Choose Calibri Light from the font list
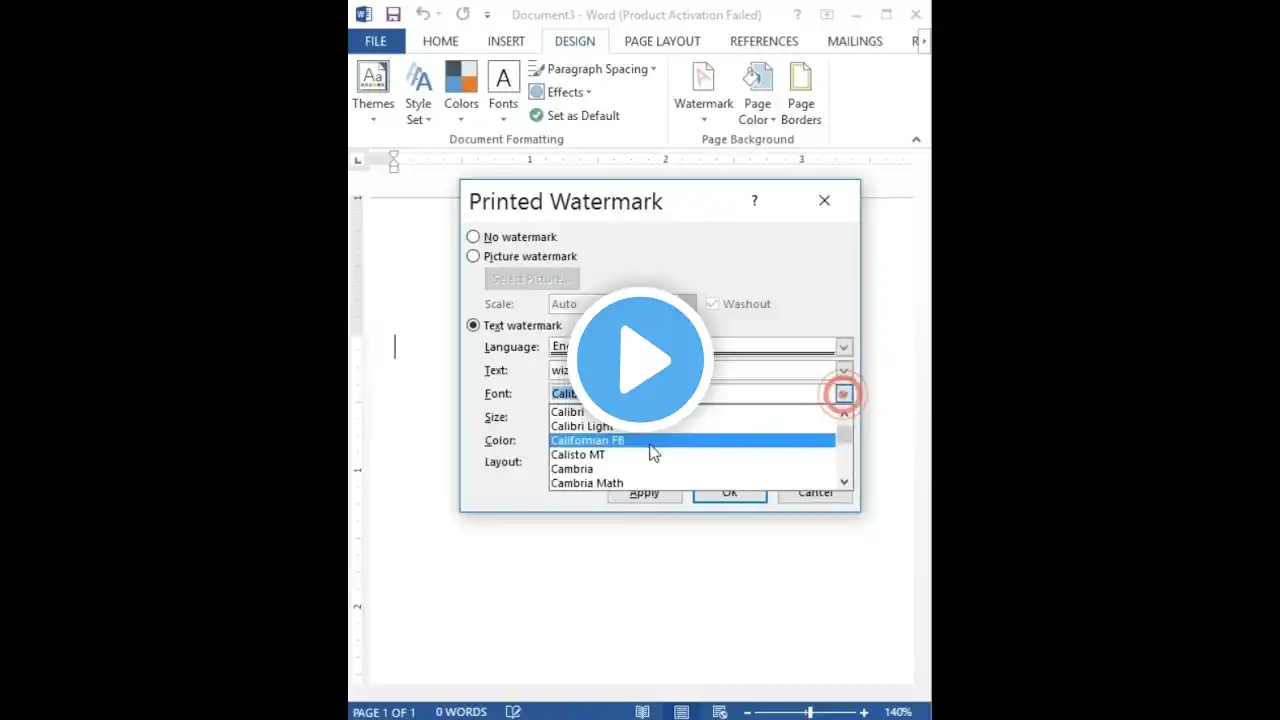This screenshot has height=720, width=1280. (x=692, y=426)
